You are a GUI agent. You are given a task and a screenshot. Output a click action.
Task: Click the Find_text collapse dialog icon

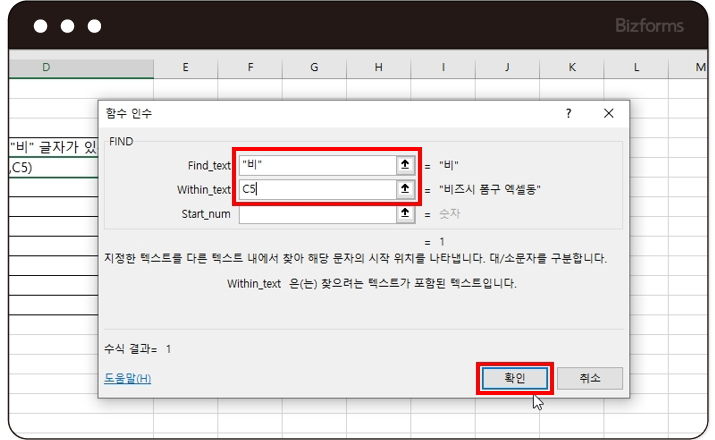tap(405, 165)
